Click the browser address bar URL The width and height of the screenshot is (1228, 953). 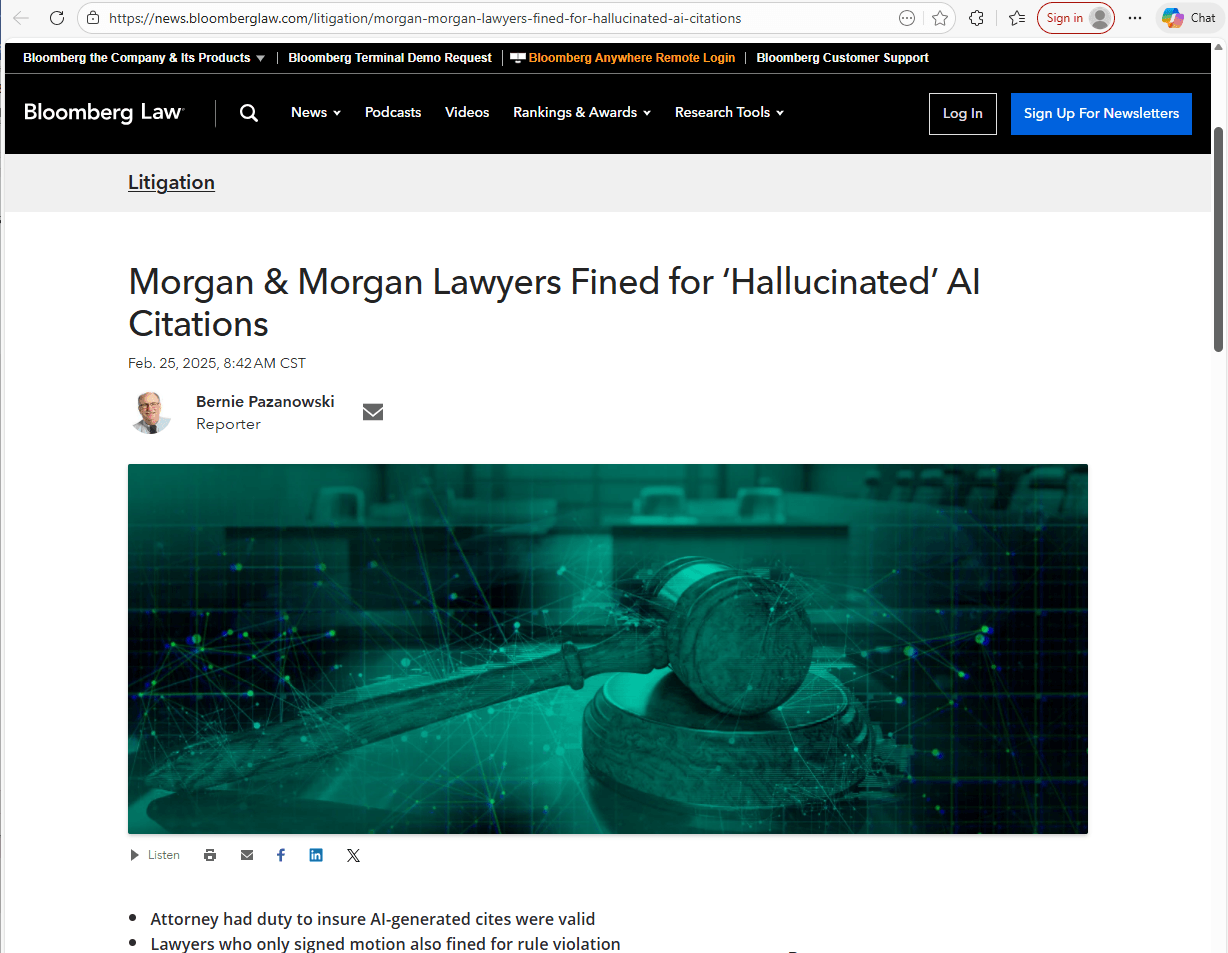(x=425, y=18)
